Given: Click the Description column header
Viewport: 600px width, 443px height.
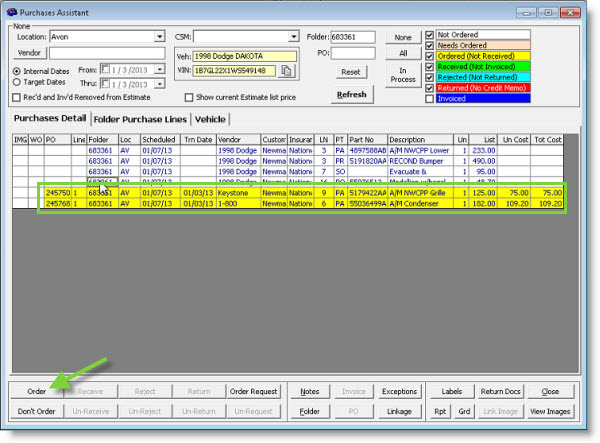Looking at the screenshot, I should (421, 140).
